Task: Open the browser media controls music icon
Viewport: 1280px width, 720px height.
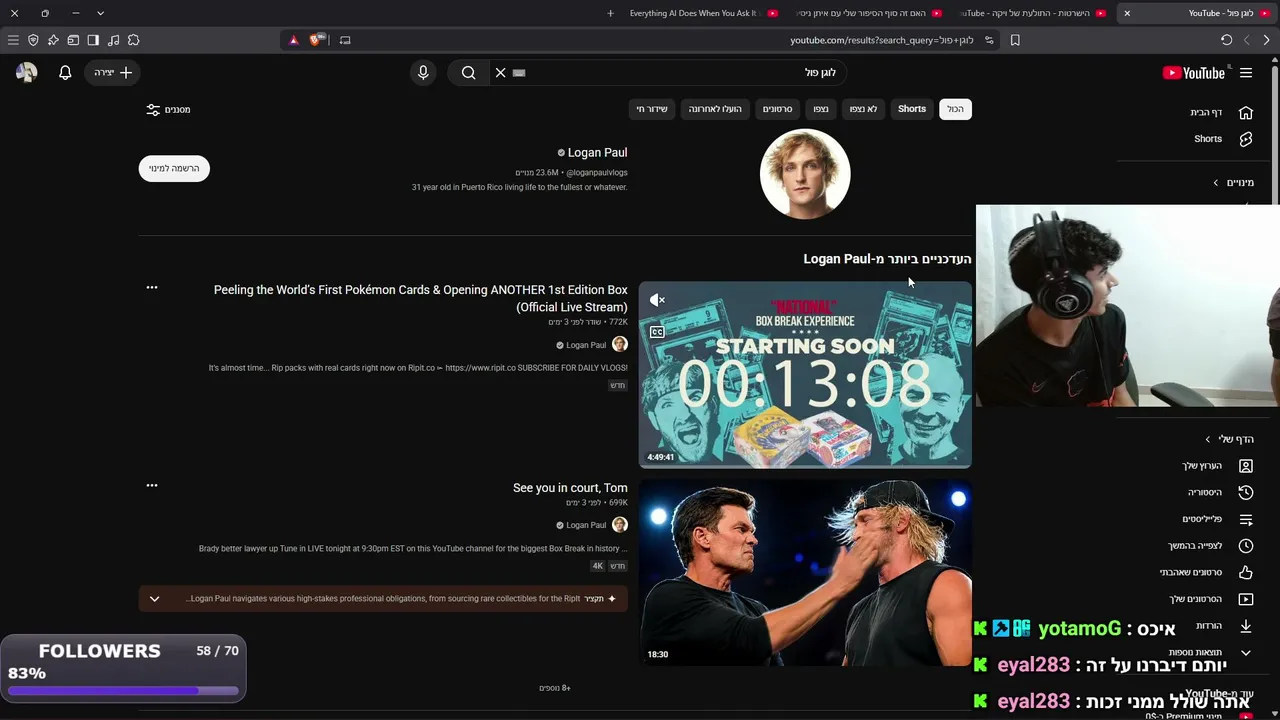Action: tap(113, 40)
